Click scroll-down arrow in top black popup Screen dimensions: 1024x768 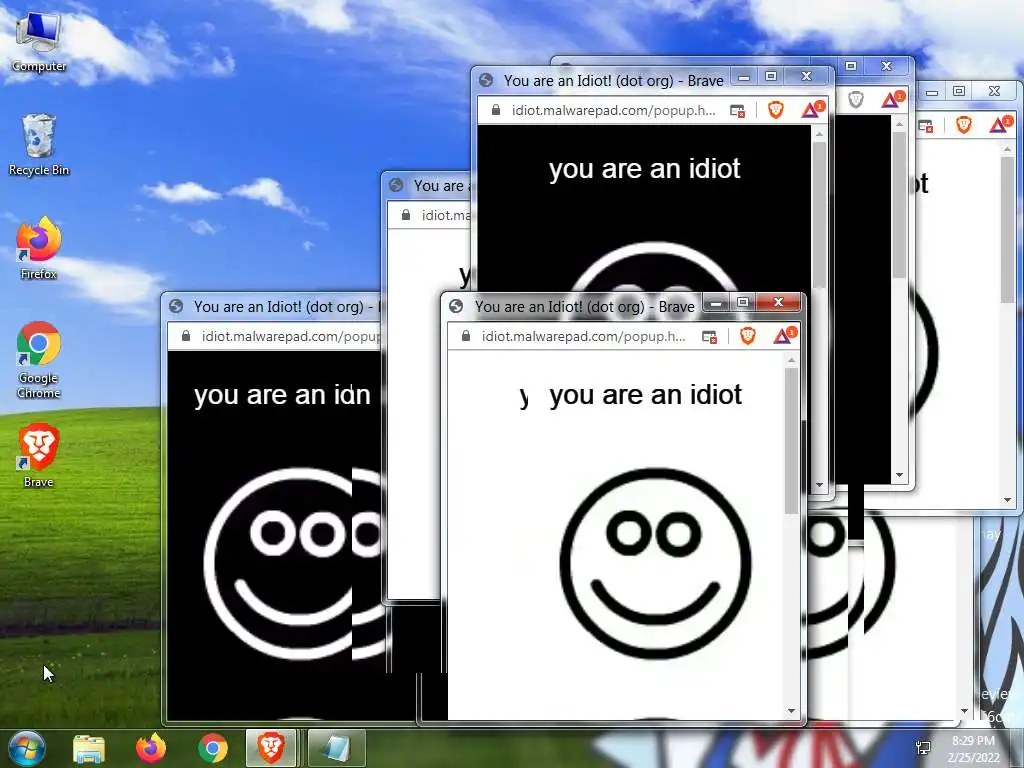820,485
